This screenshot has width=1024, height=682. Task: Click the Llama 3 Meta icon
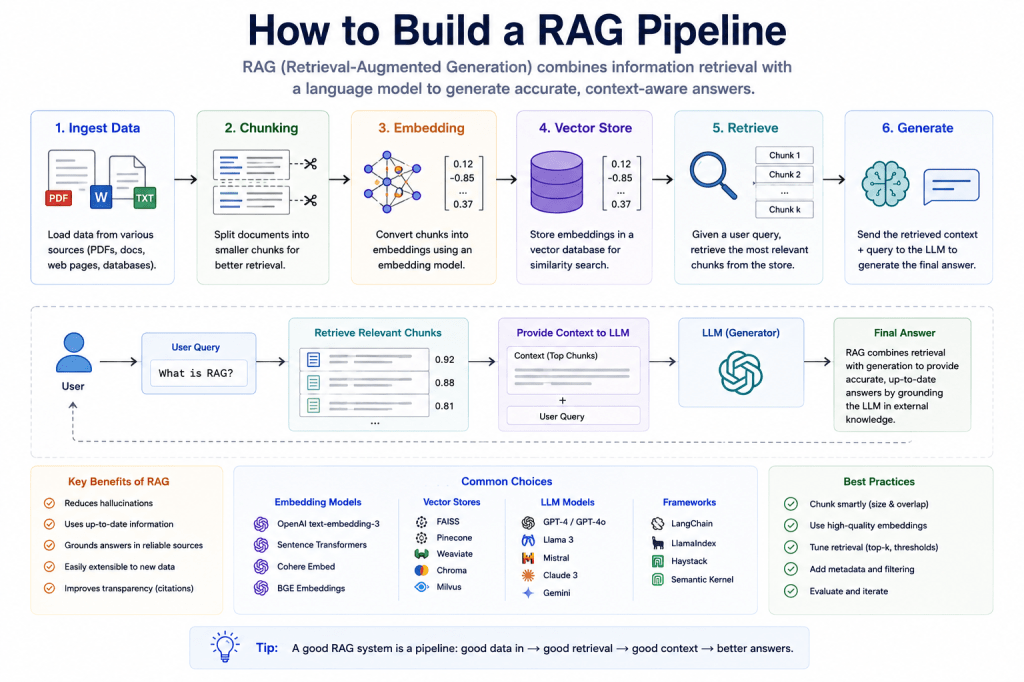click(528, 540)
